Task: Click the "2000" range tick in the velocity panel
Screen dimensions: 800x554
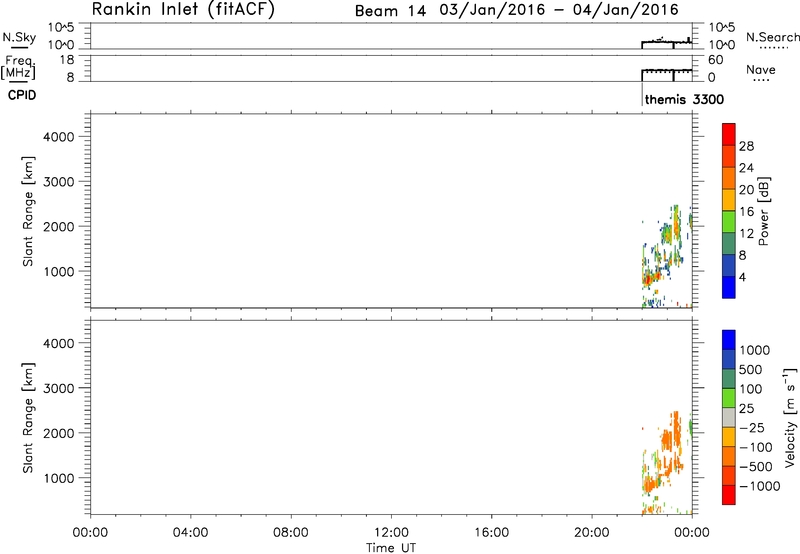Action: (59, 433)
